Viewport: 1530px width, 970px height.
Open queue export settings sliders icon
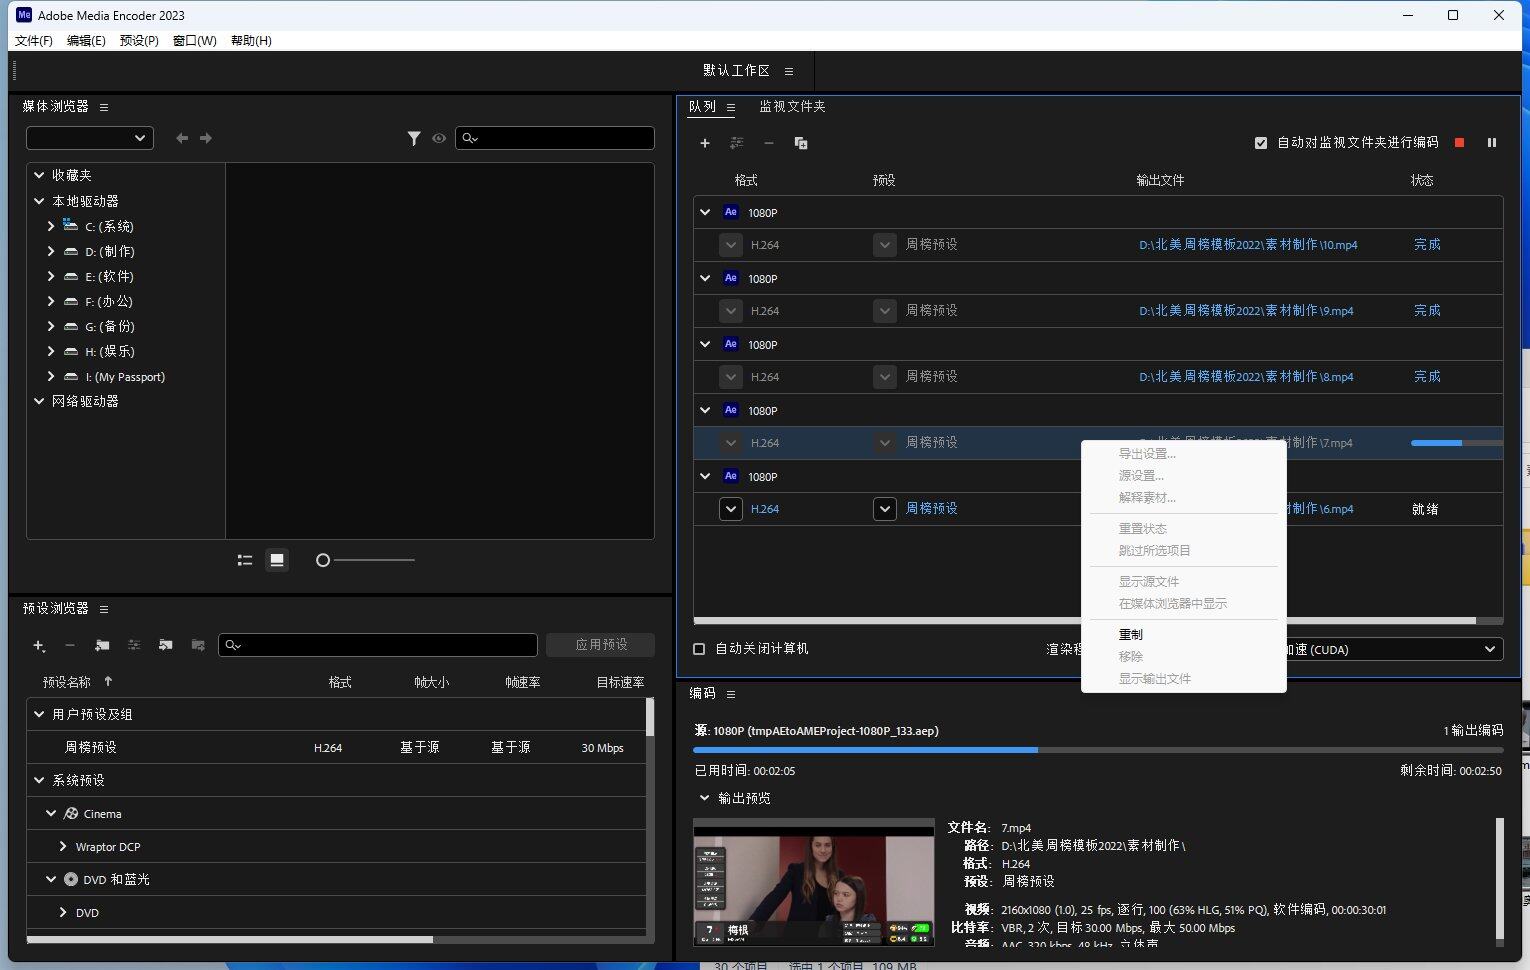point(737,143)
